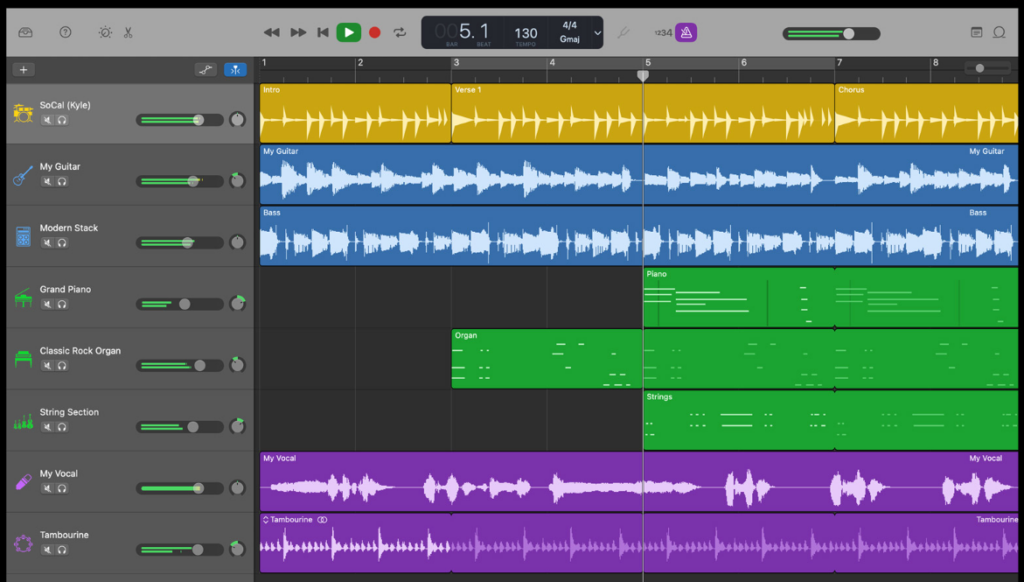Mute the My Guitar track
Screen dimensions: 1024x582
click(x=47, y=181)
